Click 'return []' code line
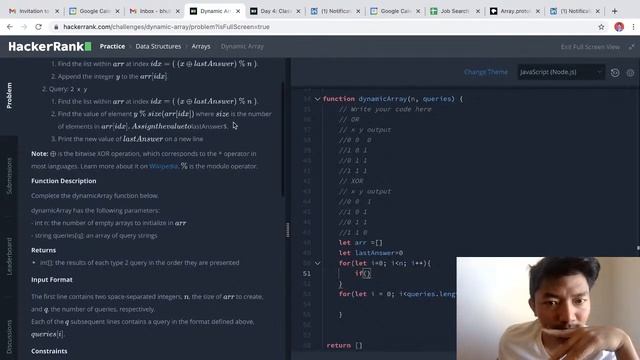The width and height of the screenshot is (640, 360). (x=344, y=345)
